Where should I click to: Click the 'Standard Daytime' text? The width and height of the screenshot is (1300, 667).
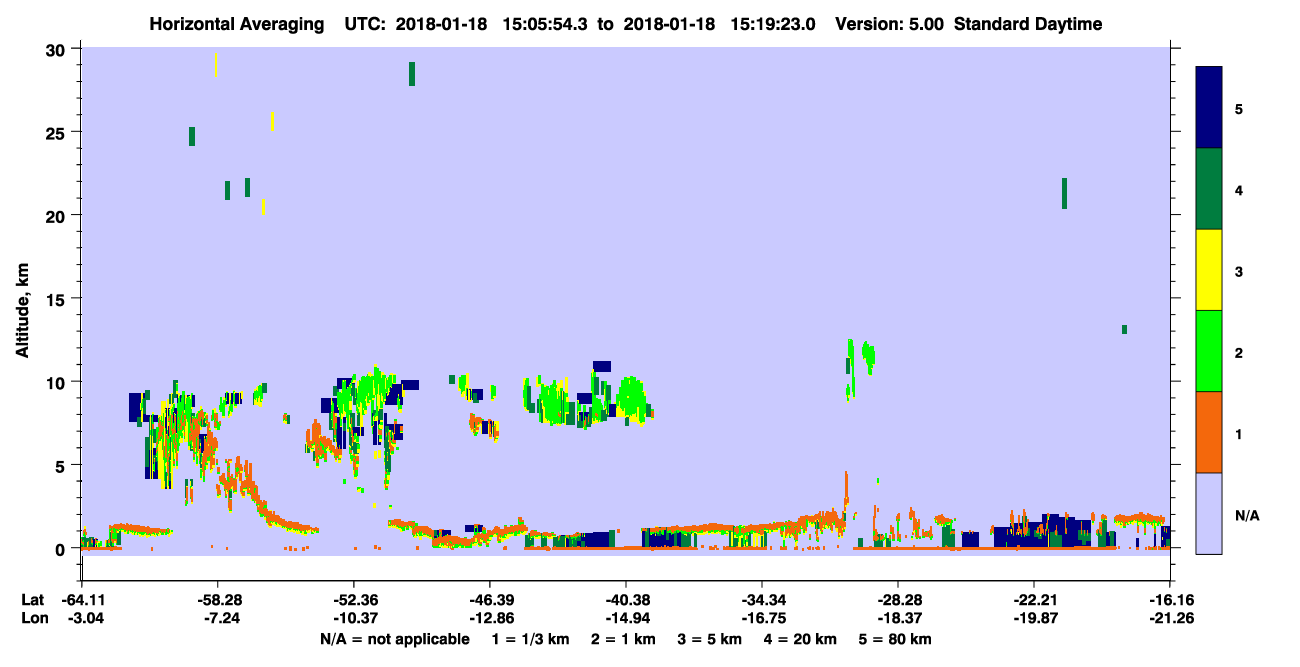(x=1028, y=24)
